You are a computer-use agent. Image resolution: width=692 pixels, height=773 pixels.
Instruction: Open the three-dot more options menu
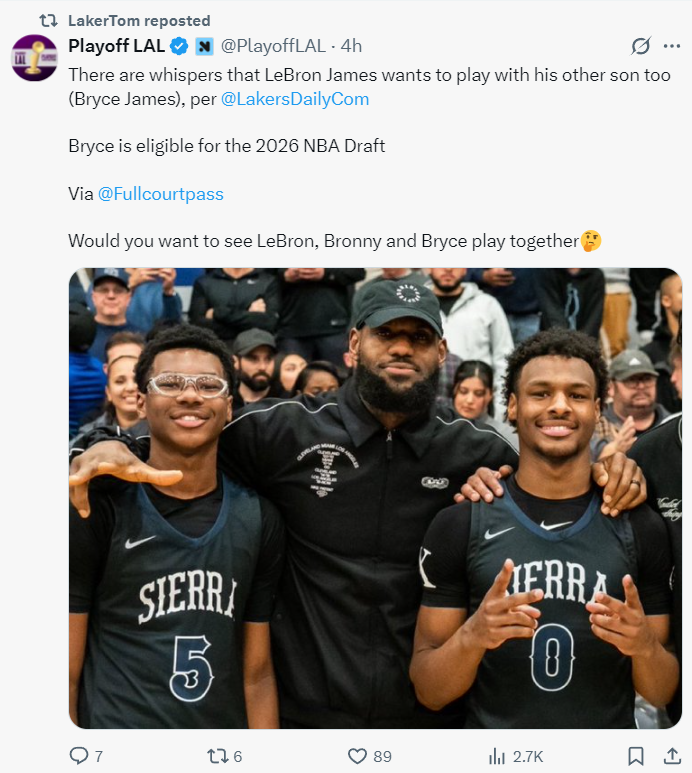[x=671, y=46]
